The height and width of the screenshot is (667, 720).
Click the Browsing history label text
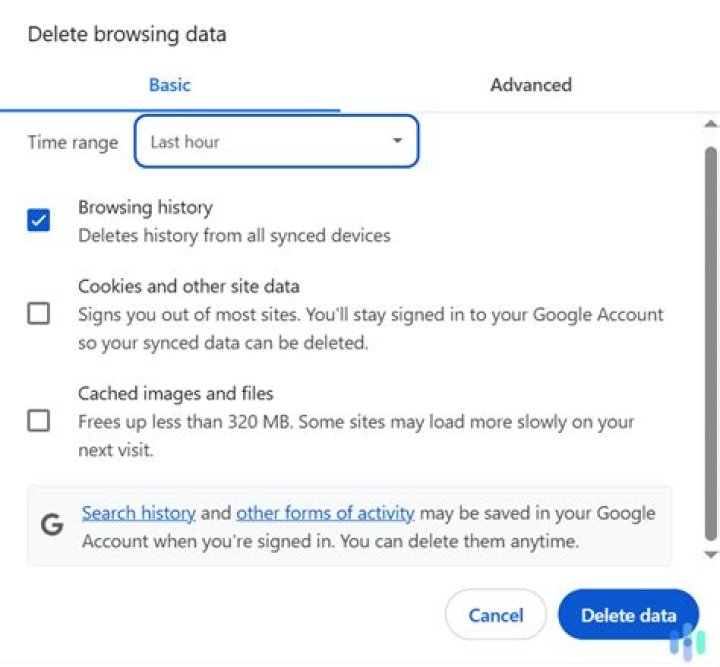tap(145, 208)
